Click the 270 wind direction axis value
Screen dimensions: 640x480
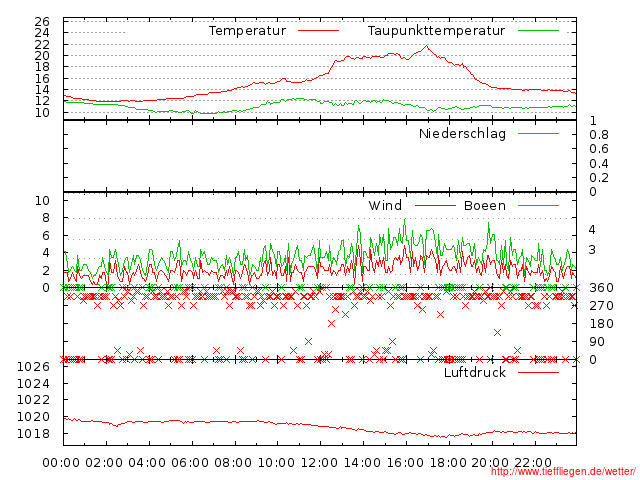[x=601, y=306]
